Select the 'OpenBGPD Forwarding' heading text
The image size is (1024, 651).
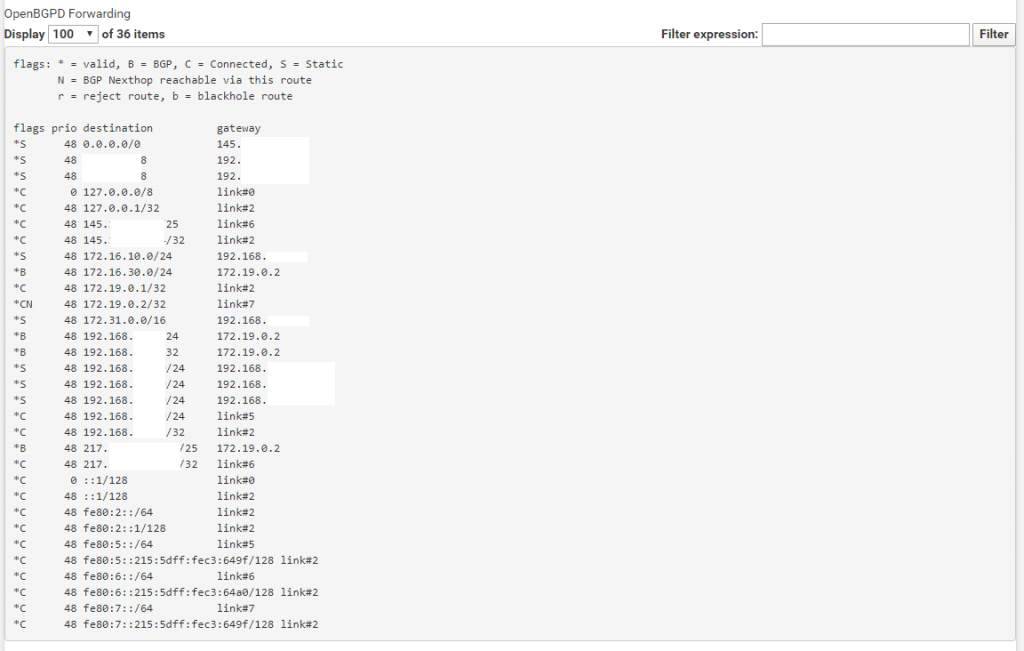(67, 14)
